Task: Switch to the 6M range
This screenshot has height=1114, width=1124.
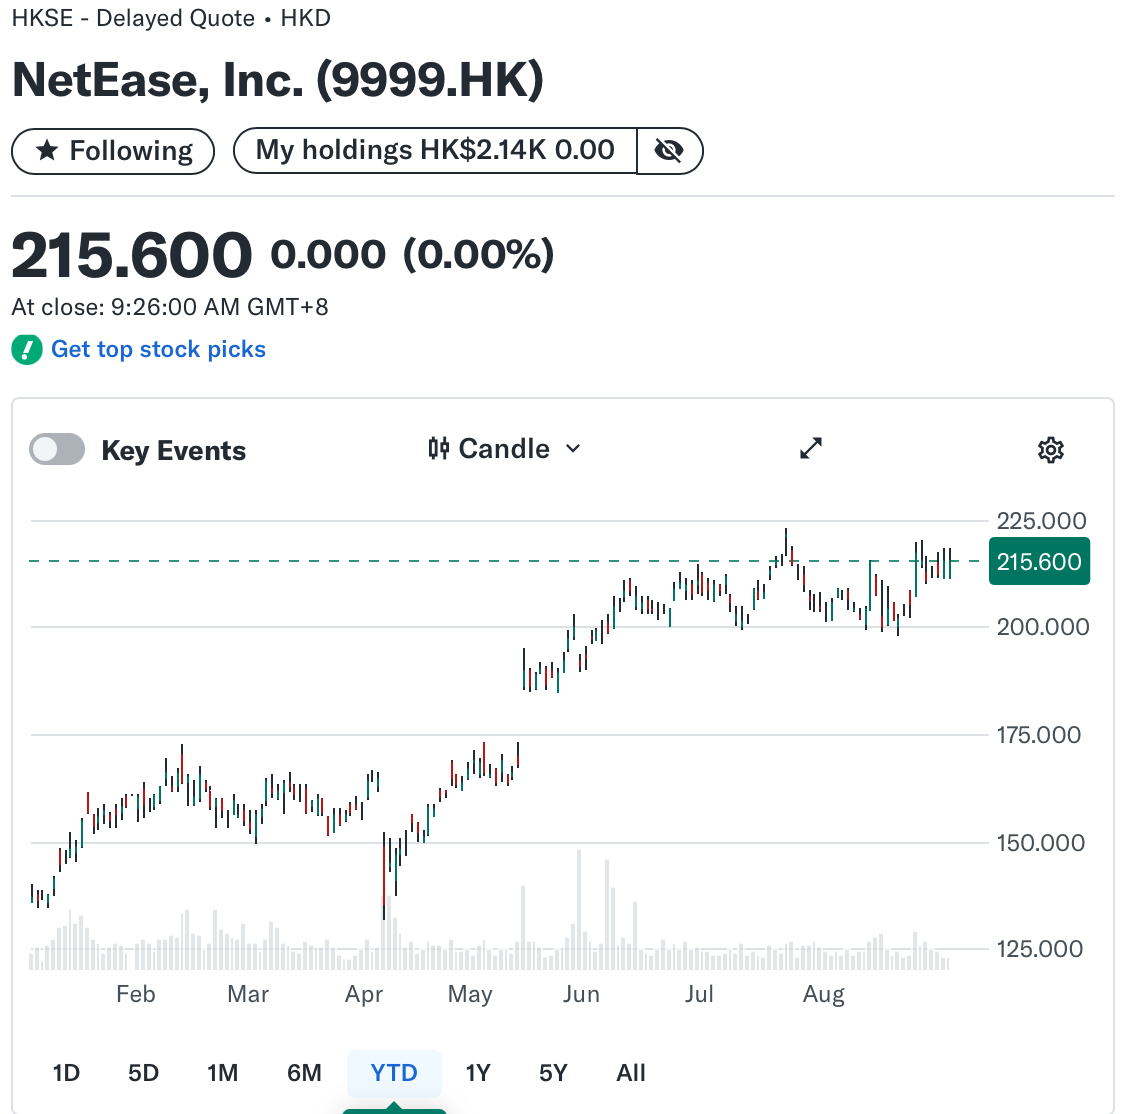Action: pyautogui.click(x=304, y=1072)
